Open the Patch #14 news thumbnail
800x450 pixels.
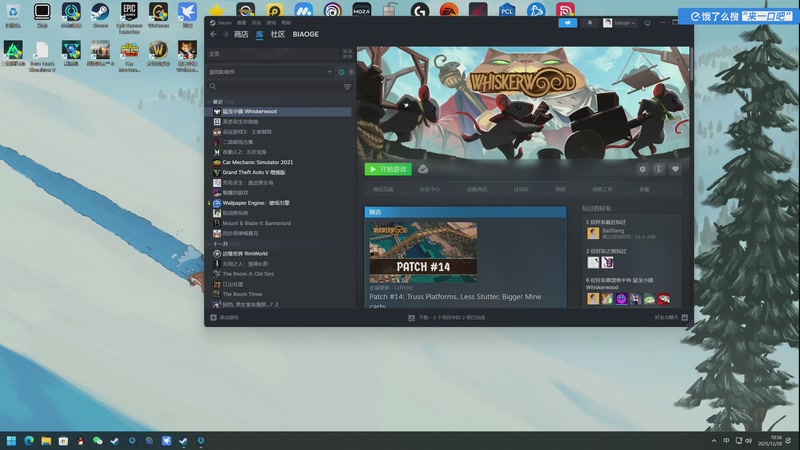click(x=423, y=252)
